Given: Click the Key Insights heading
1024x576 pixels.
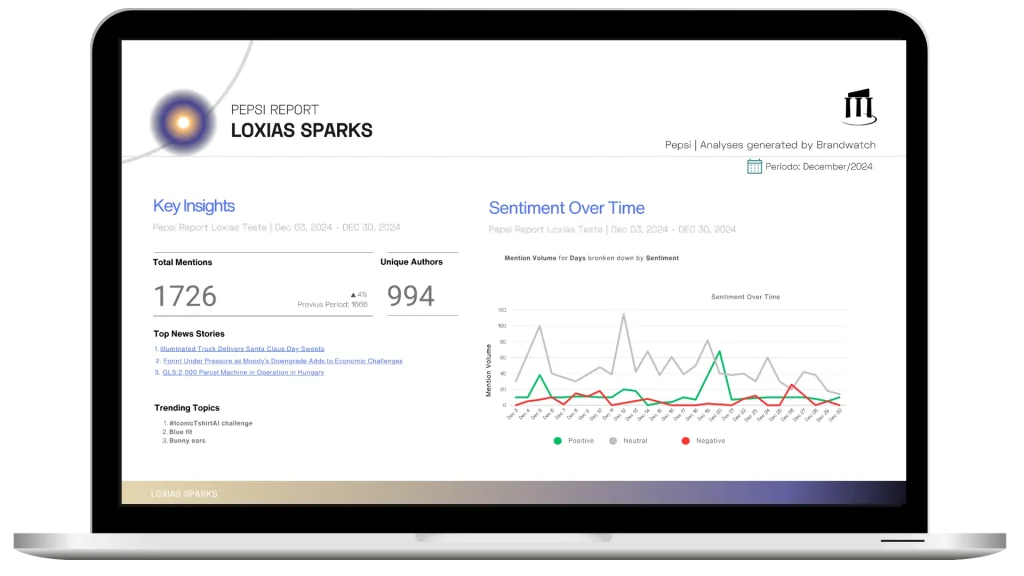Looking at the screenshot, I should coord(194,206).
